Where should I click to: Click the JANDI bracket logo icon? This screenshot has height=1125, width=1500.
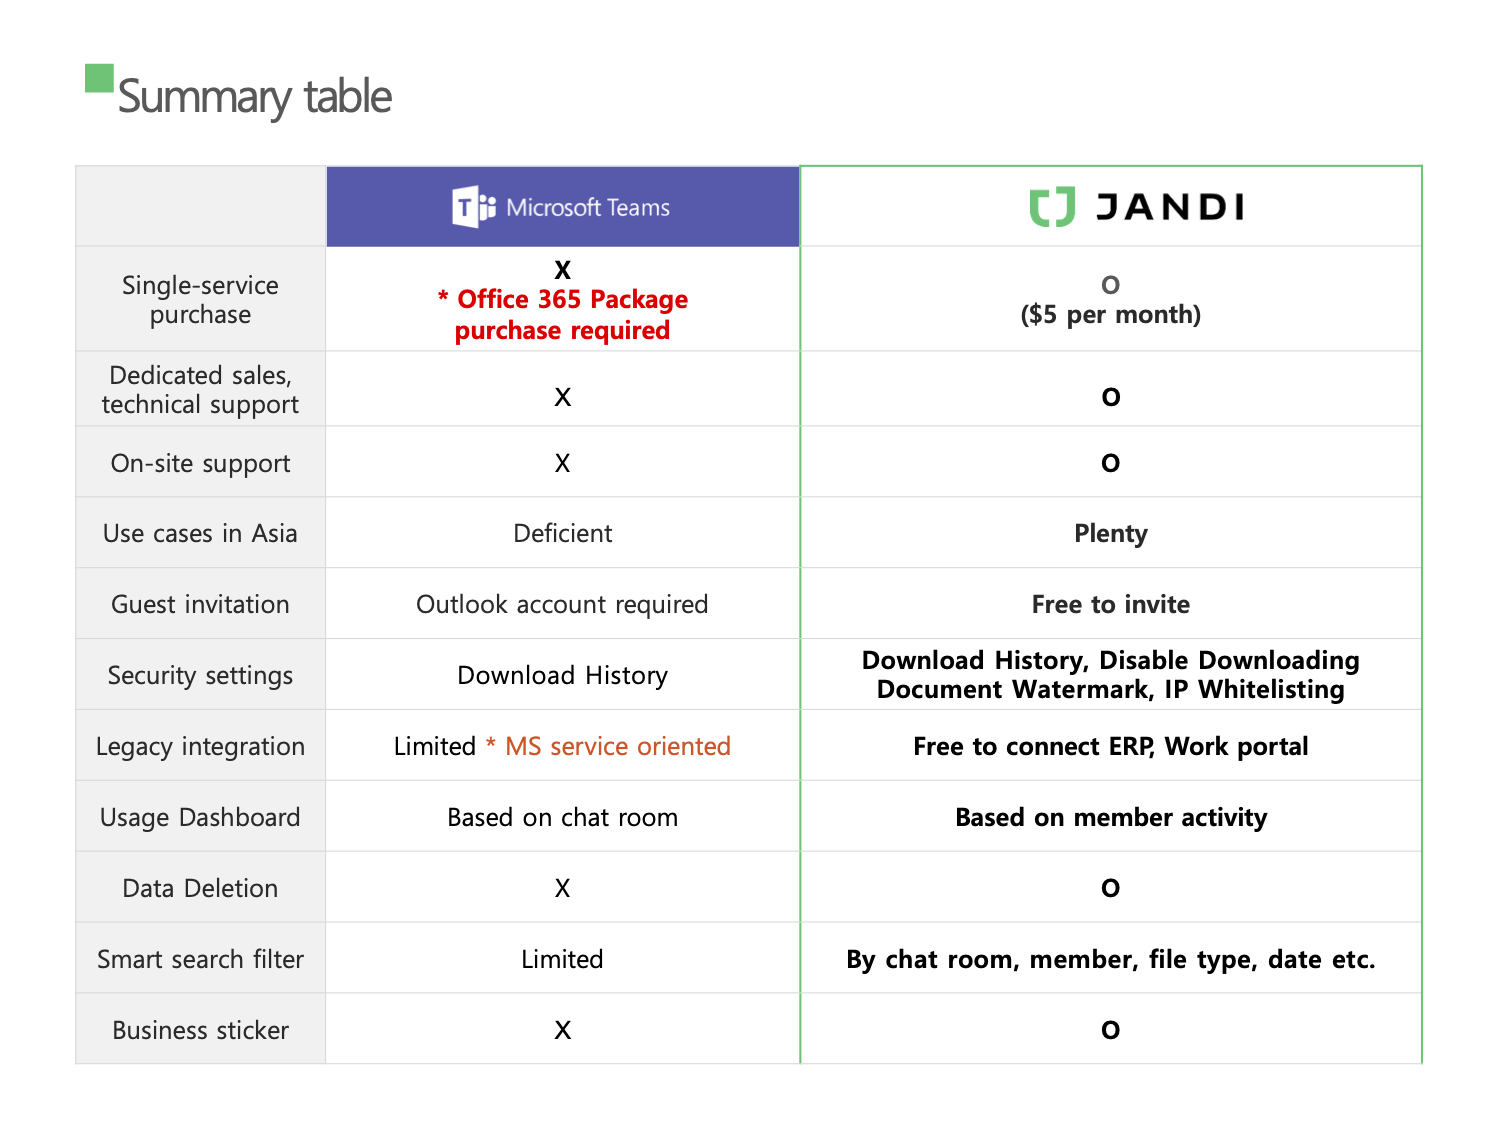pos(1052,207)
